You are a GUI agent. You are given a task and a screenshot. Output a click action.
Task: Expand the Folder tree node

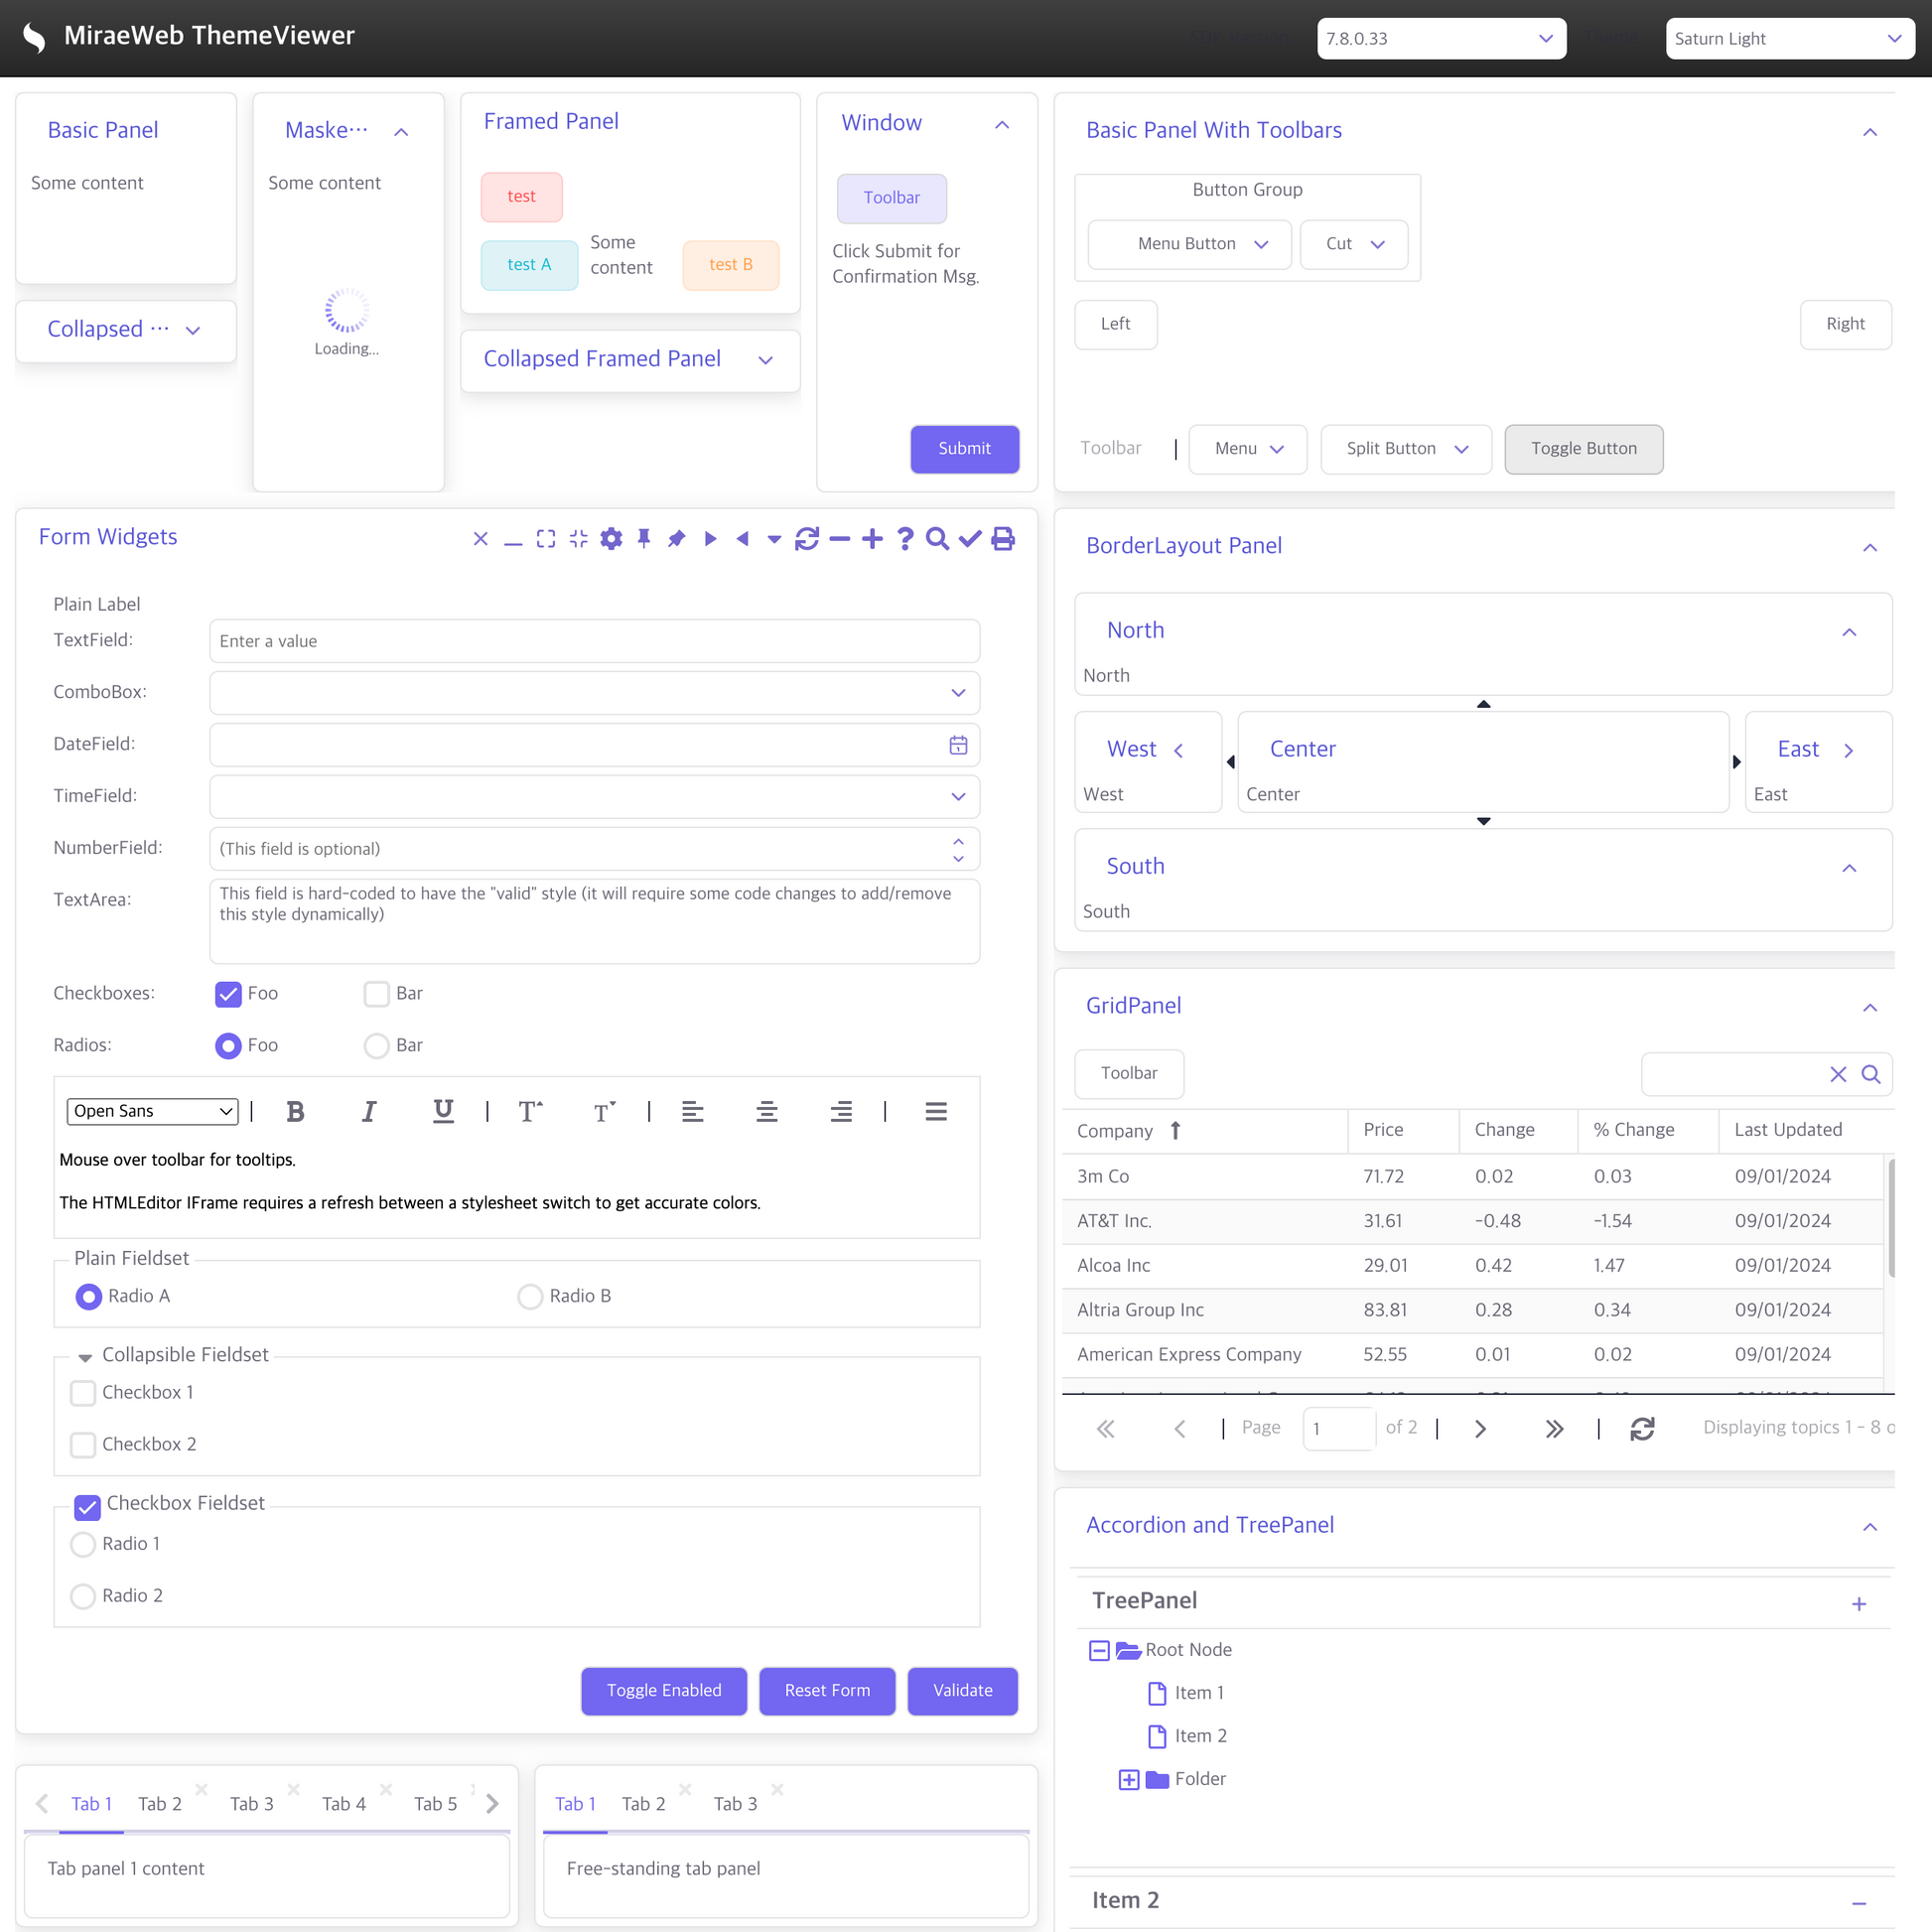coord(1128,1779)
